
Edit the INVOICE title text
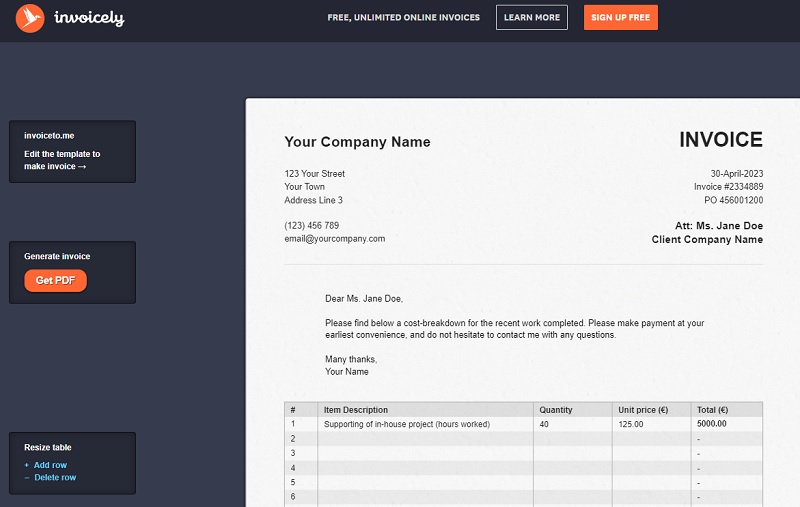[x=720, y=140]
